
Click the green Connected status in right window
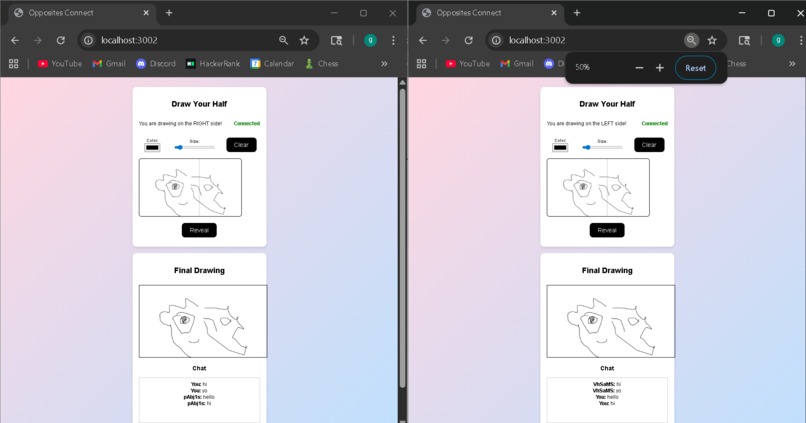654,123
